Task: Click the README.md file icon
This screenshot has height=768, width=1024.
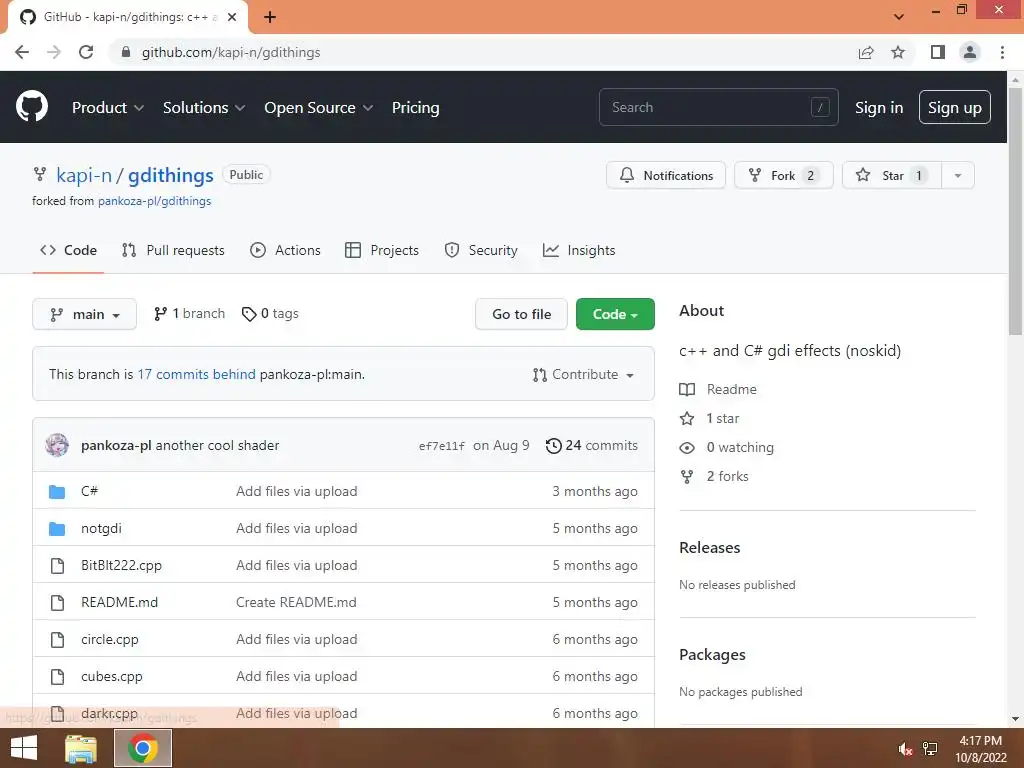Action: tap(57, 602)
